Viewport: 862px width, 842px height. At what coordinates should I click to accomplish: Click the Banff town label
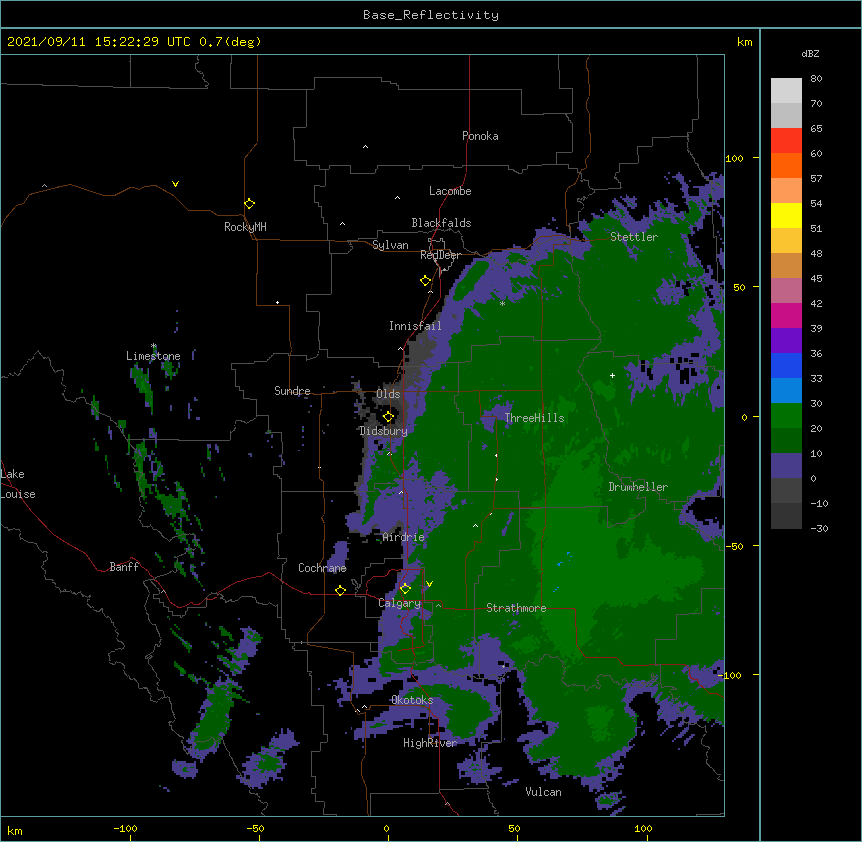pyautogui.click(x=124, y=567)
